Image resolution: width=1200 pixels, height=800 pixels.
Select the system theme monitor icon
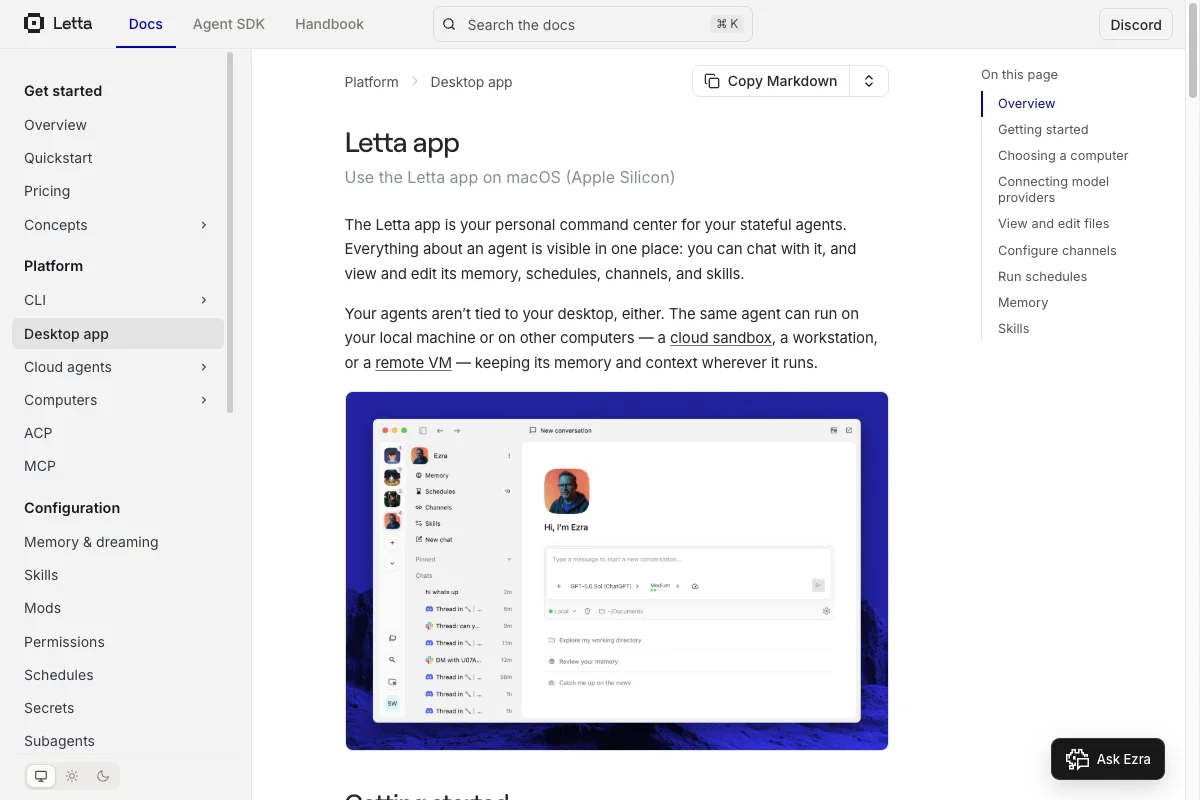[41, 776]
